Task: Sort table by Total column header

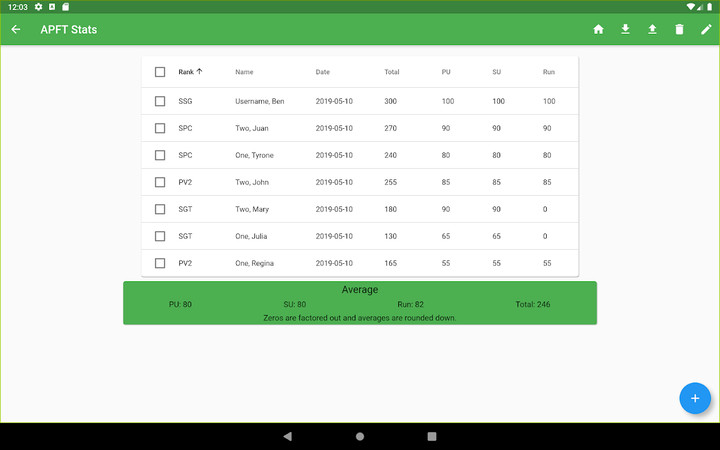Action: (392, 72)
